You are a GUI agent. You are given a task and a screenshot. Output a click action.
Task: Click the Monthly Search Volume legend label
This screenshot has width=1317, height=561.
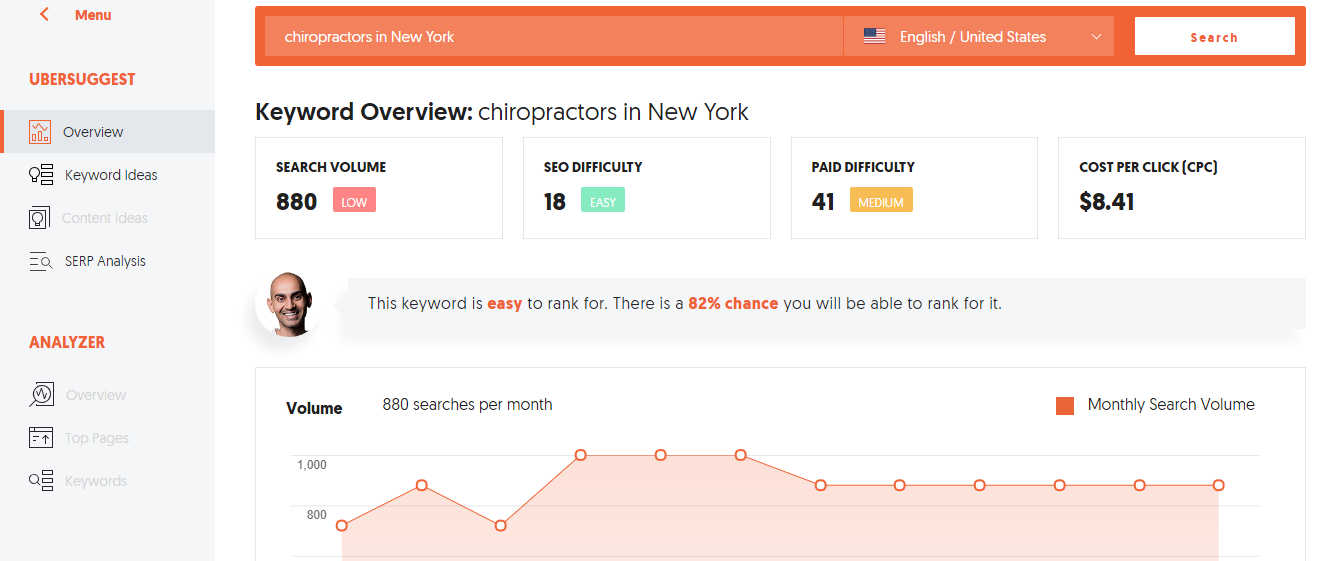[1171, 405]
